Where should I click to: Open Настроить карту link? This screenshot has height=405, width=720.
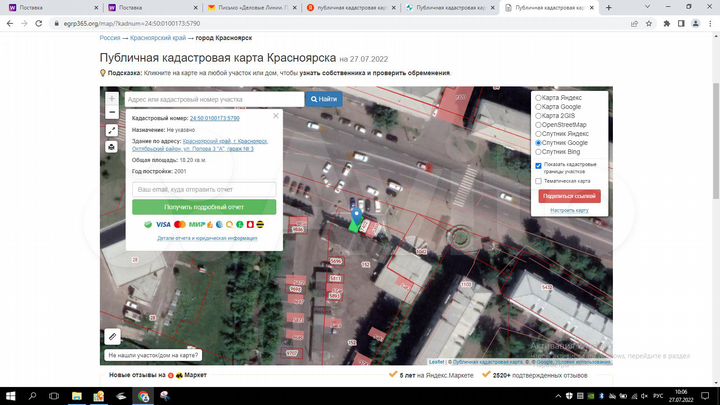569,210
